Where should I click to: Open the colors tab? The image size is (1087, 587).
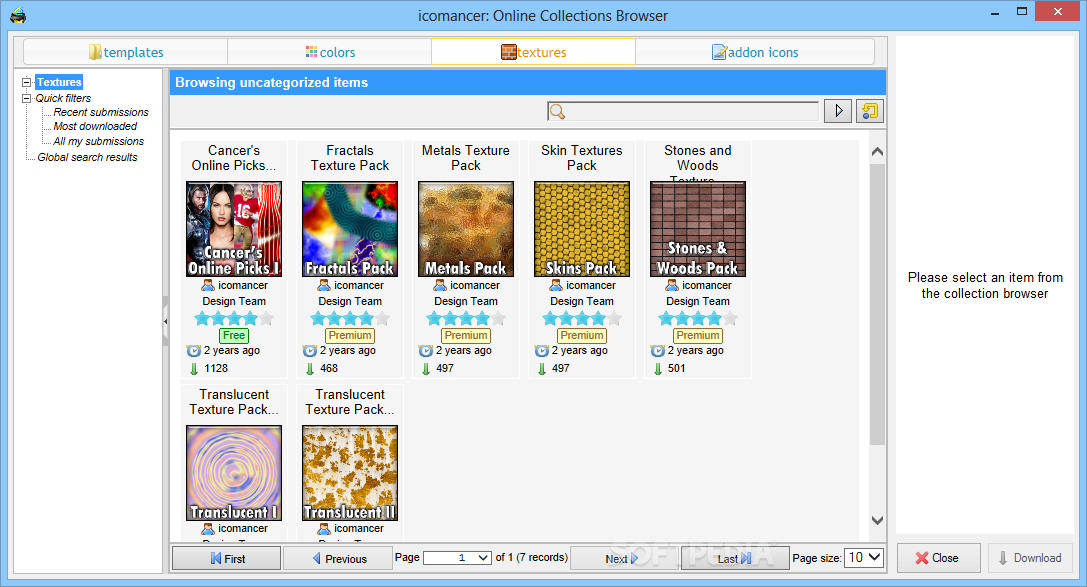pyautogui.click(x=329, y=52)
